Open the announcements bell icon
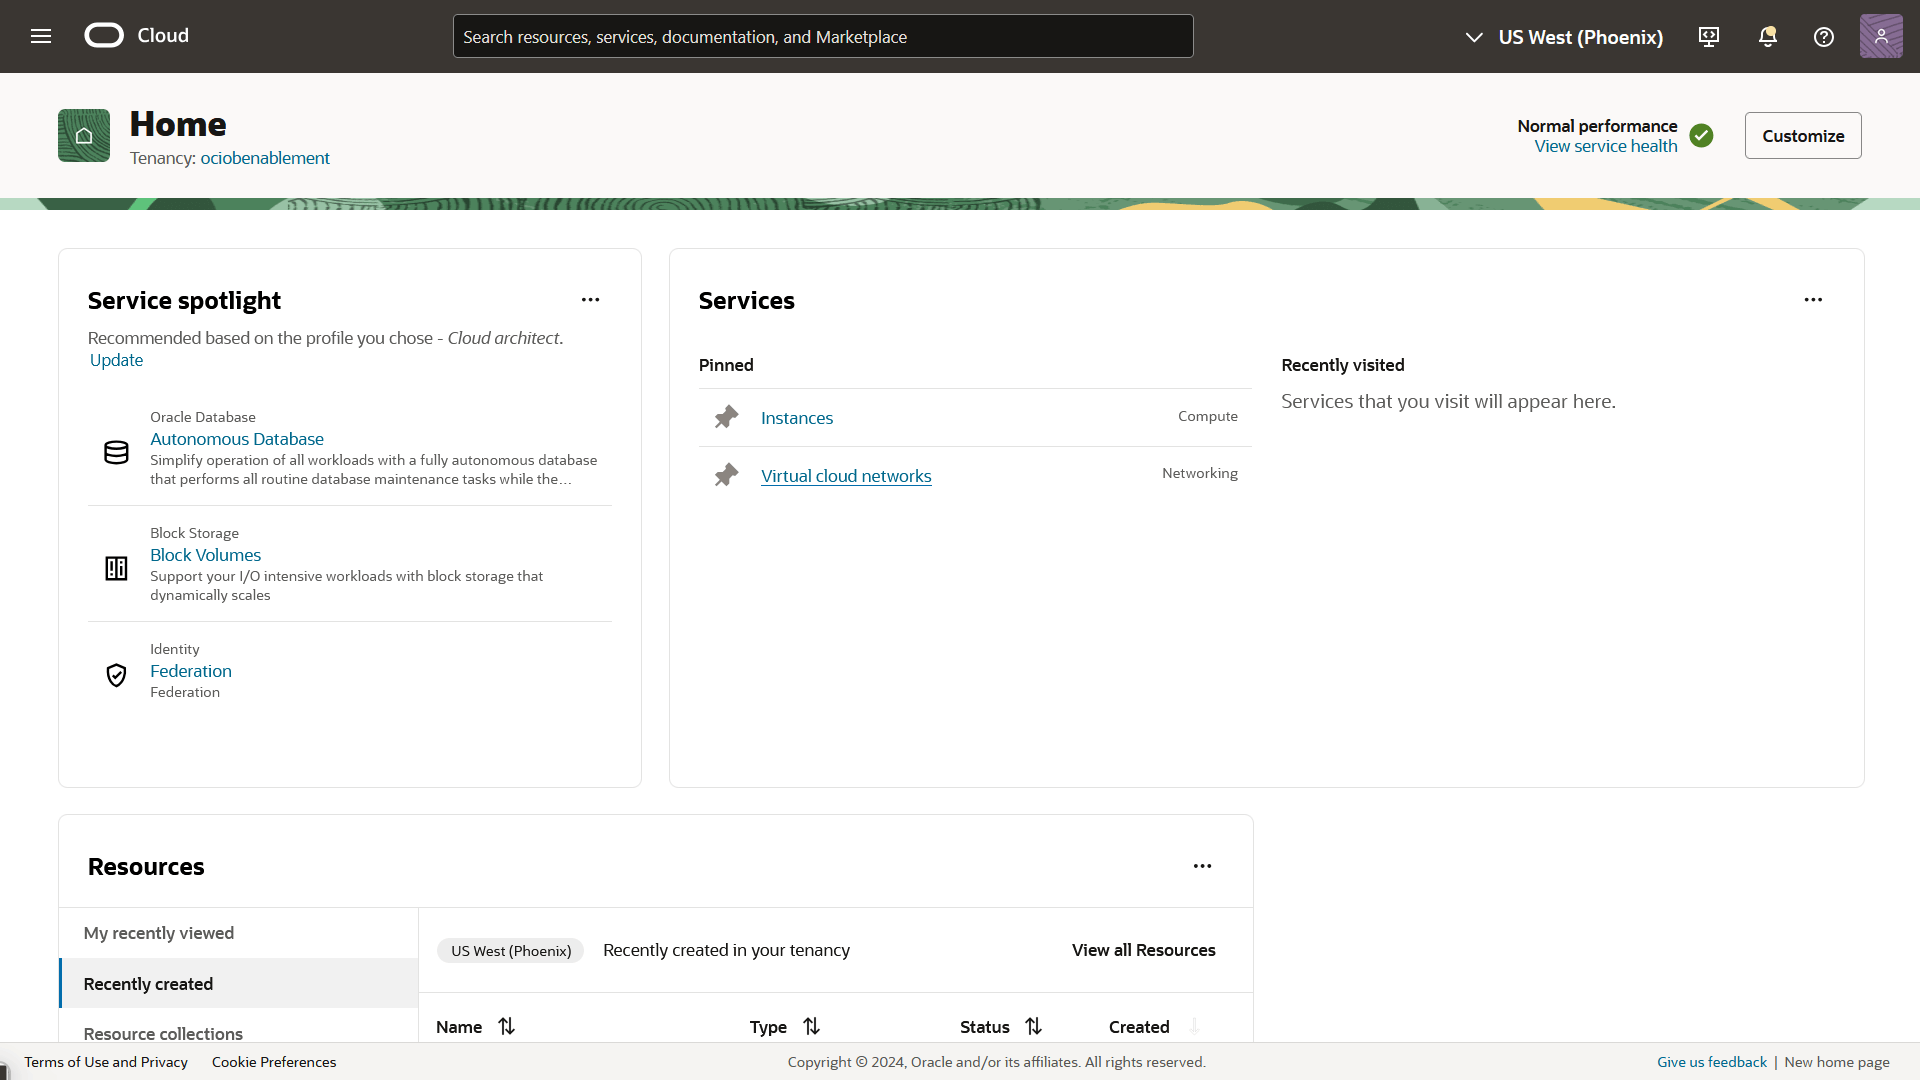 [x=1767, y=37]
